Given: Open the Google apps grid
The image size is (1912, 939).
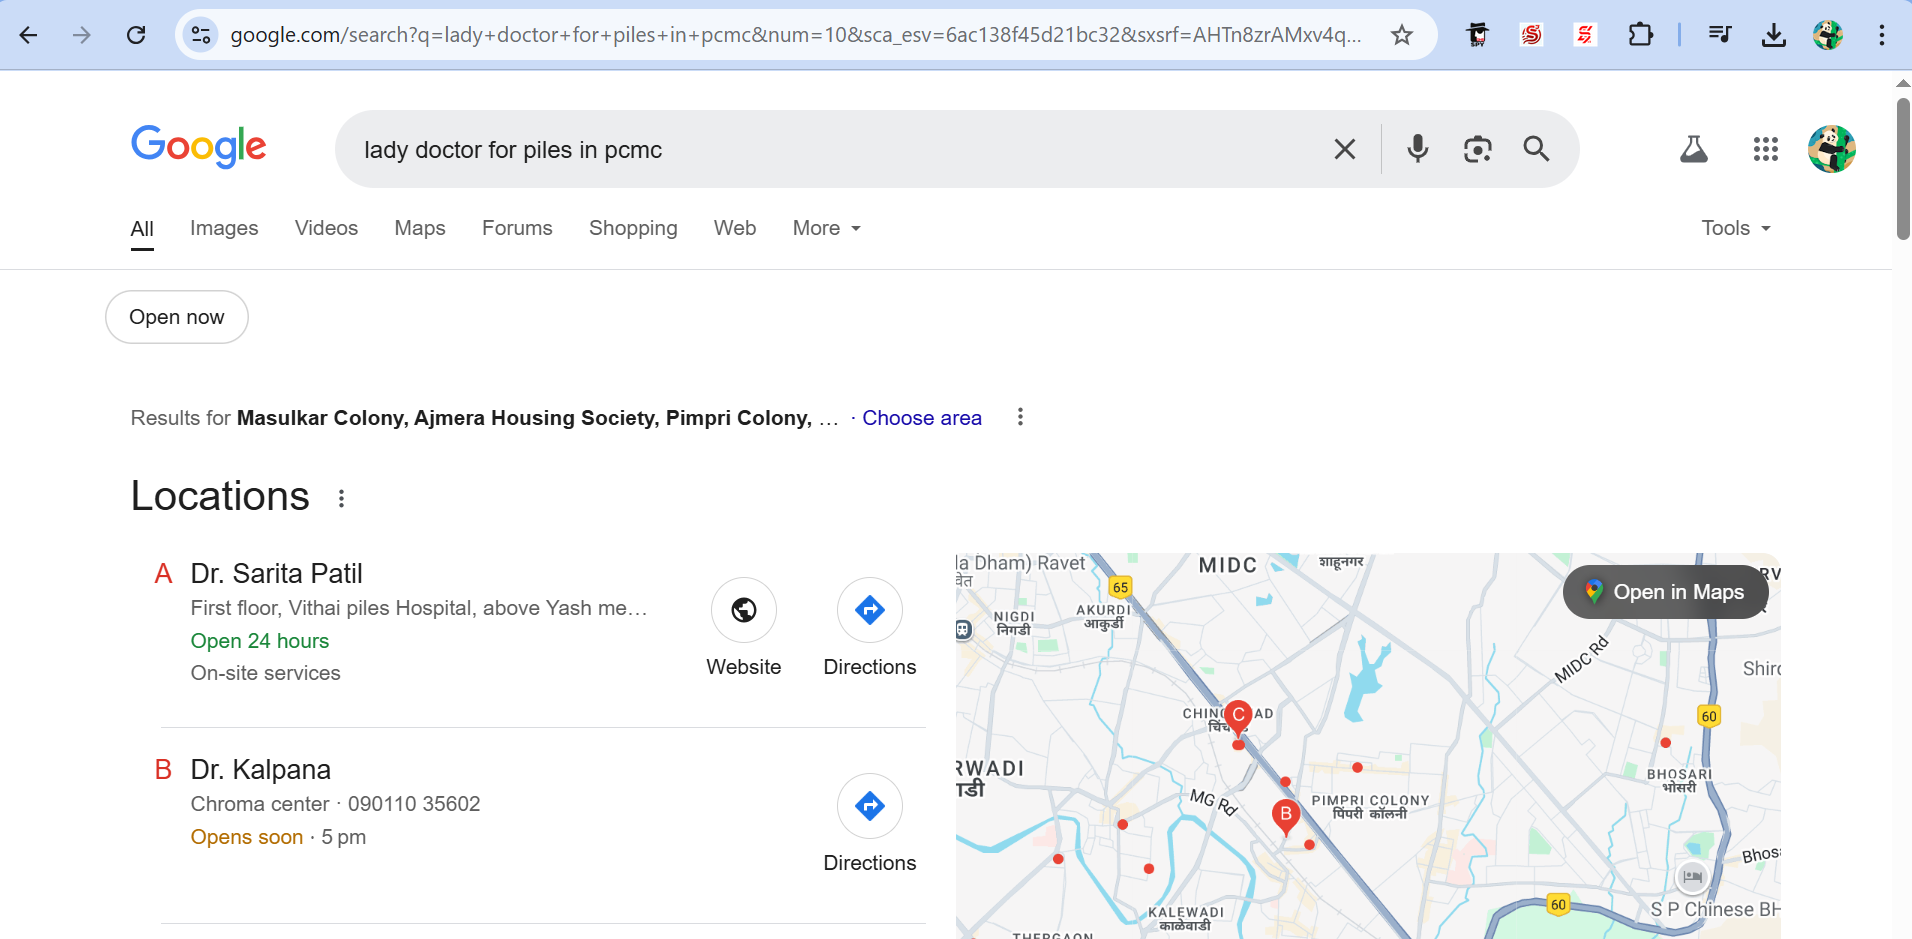Looking at the screenshot, I should pyautogui.click(x=1765, y=149).
